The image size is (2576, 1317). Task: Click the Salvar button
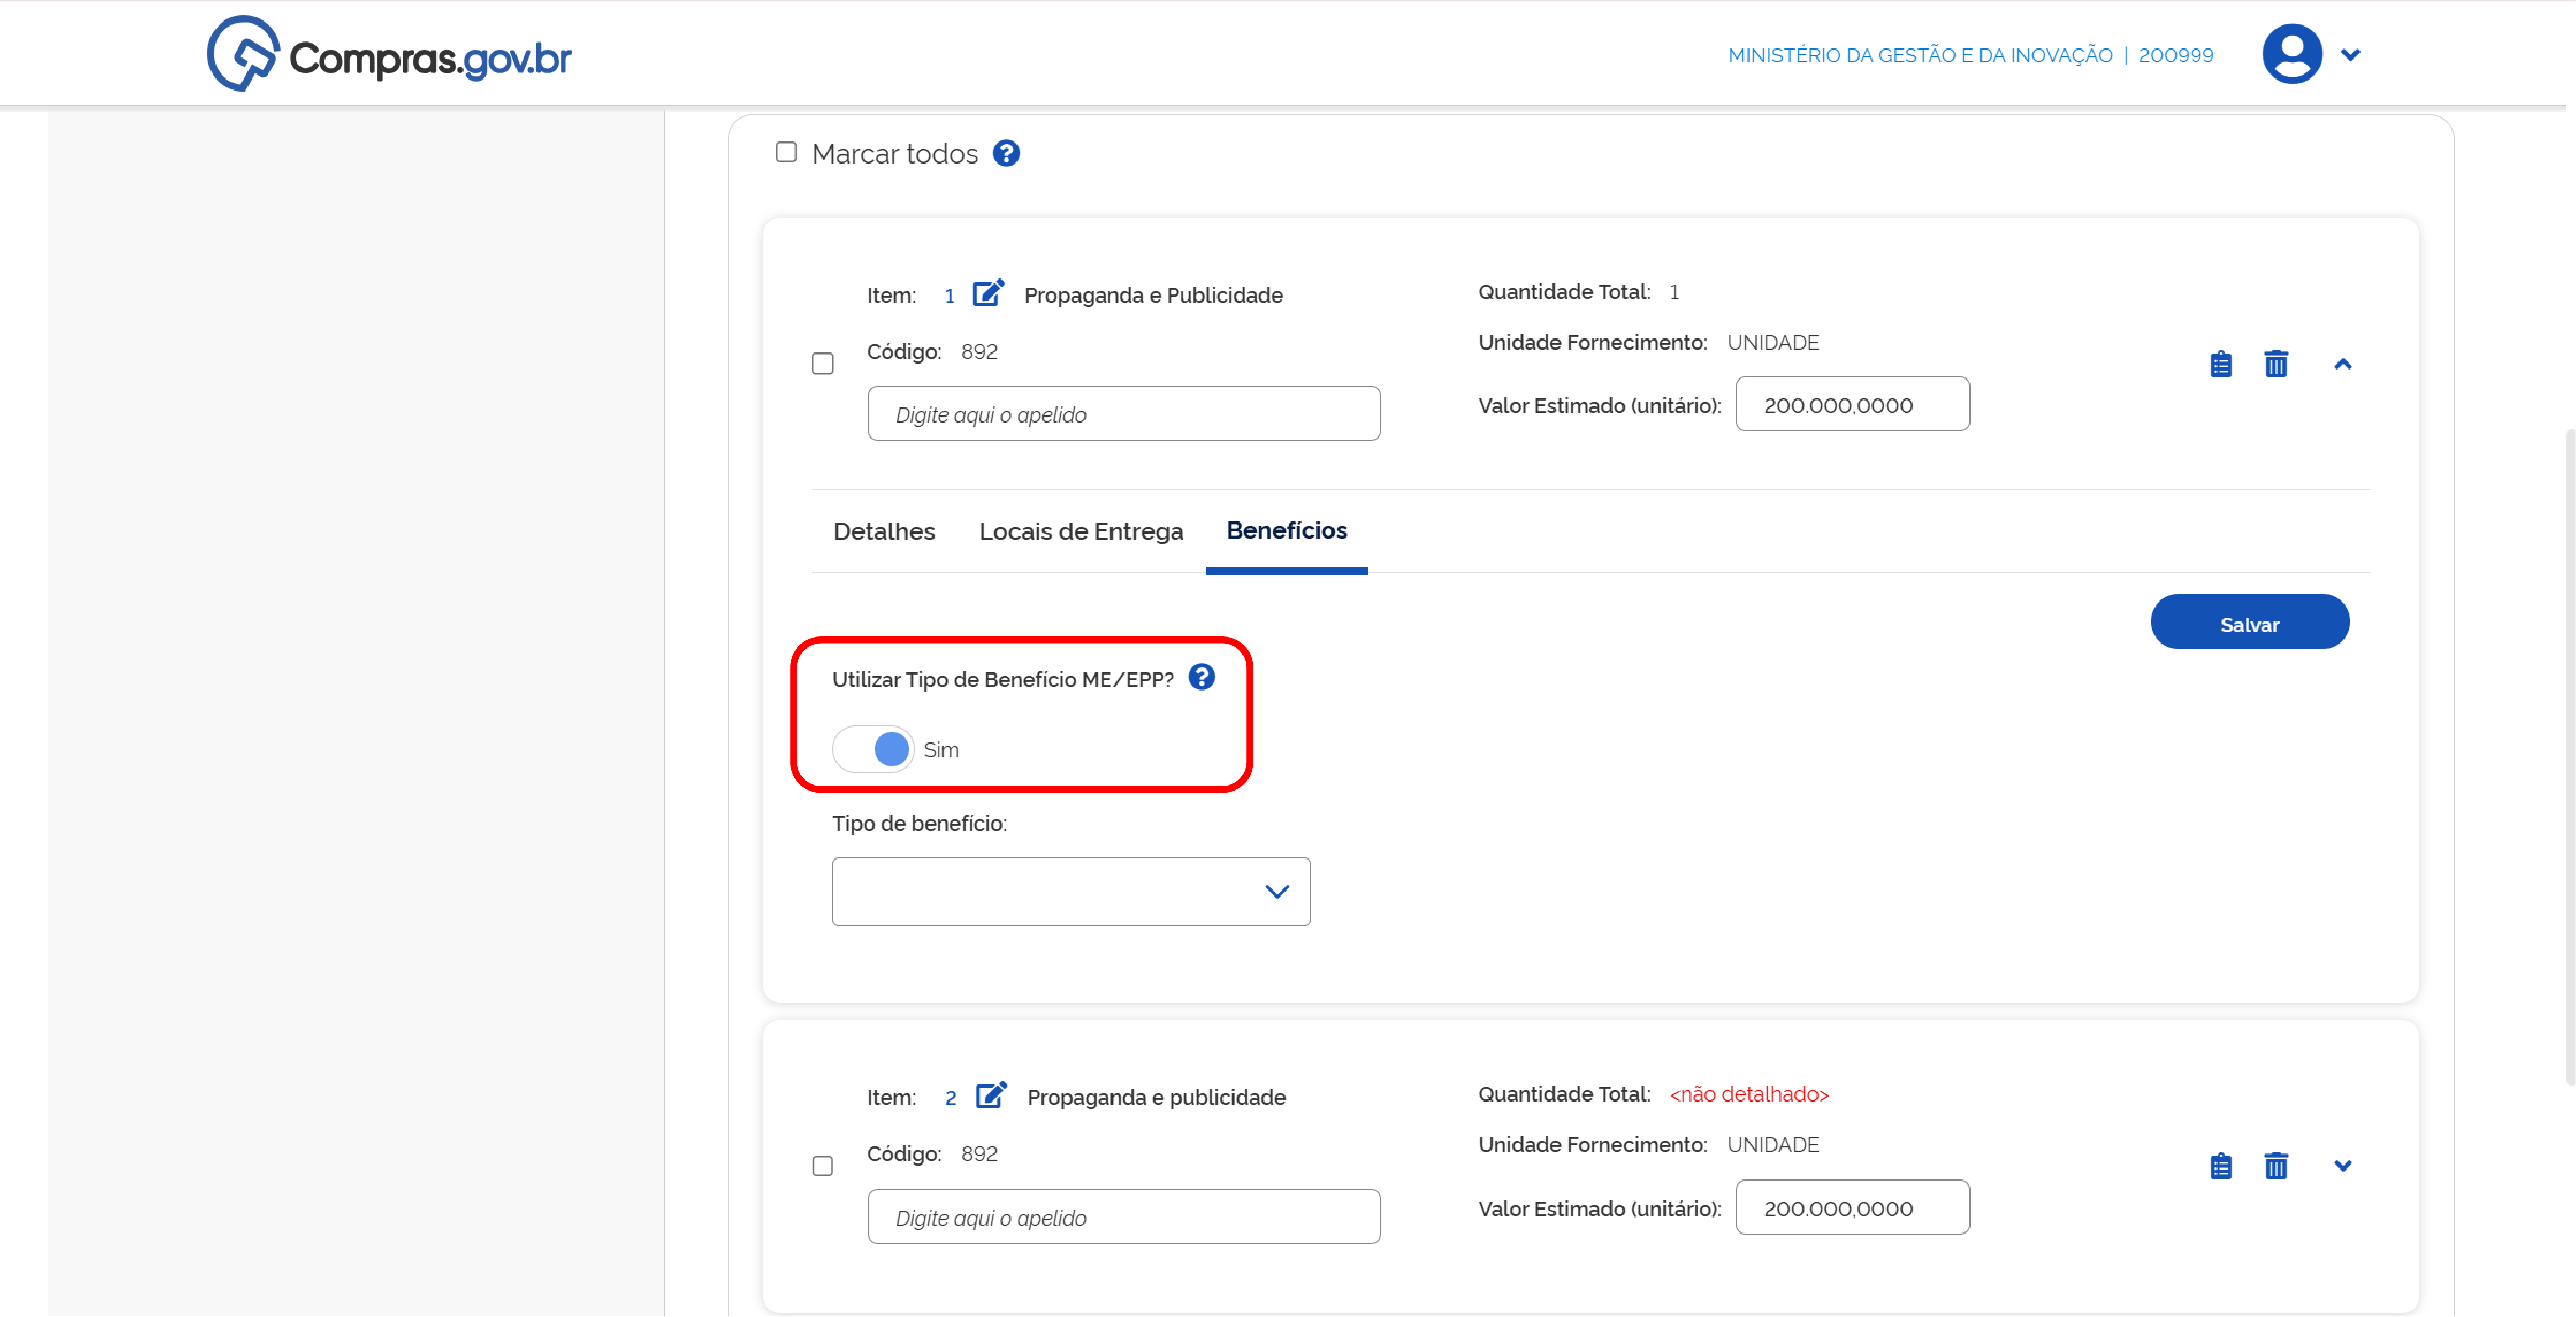click(2249, 622)
